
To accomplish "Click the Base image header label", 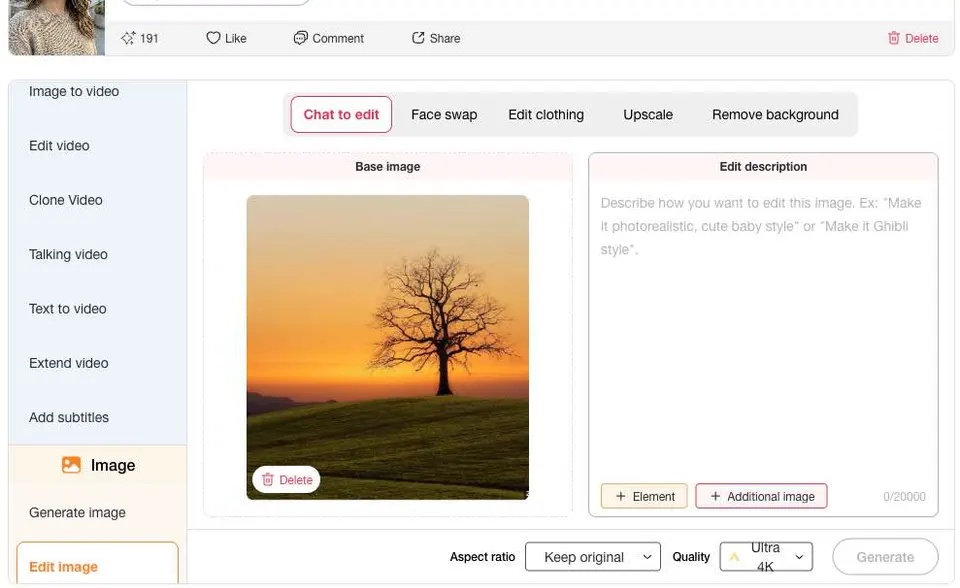I will tap(388, 167).
